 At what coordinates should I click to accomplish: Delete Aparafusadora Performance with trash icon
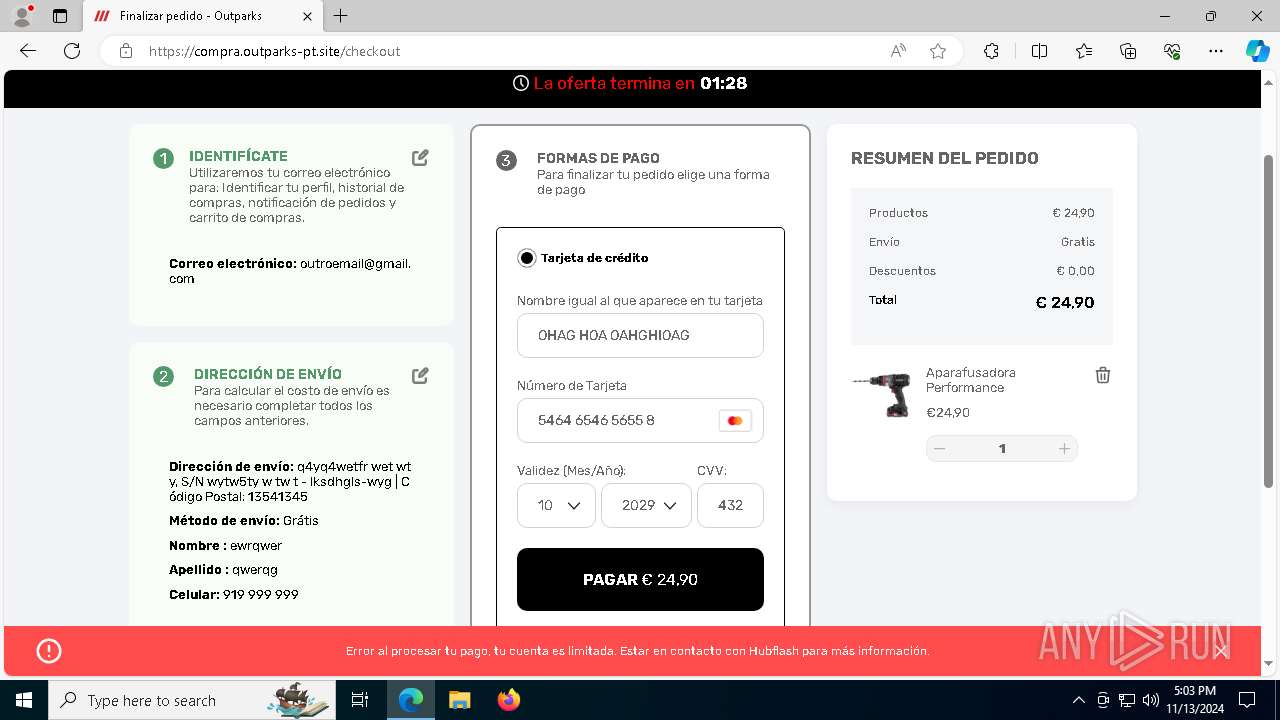(x=1102, y=375)
